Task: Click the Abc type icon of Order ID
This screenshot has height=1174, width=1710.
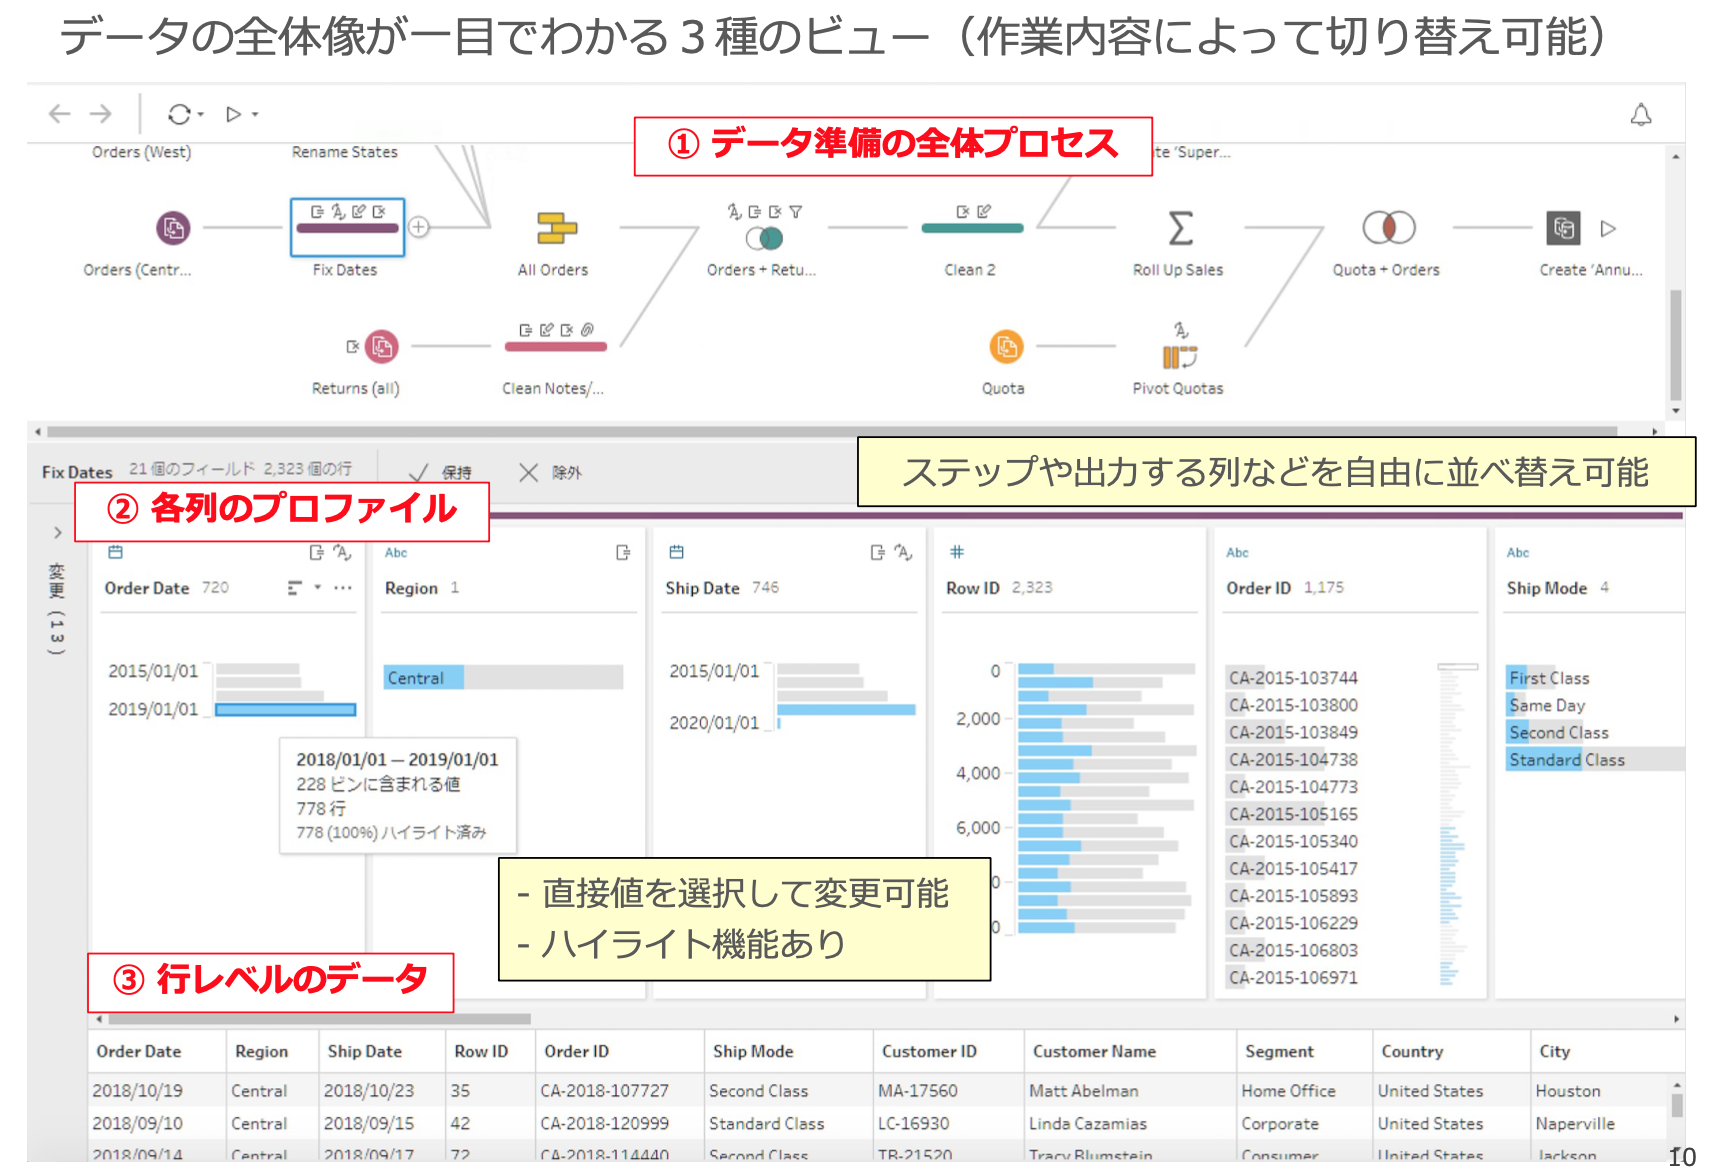Action: [x=1238, y=553]
